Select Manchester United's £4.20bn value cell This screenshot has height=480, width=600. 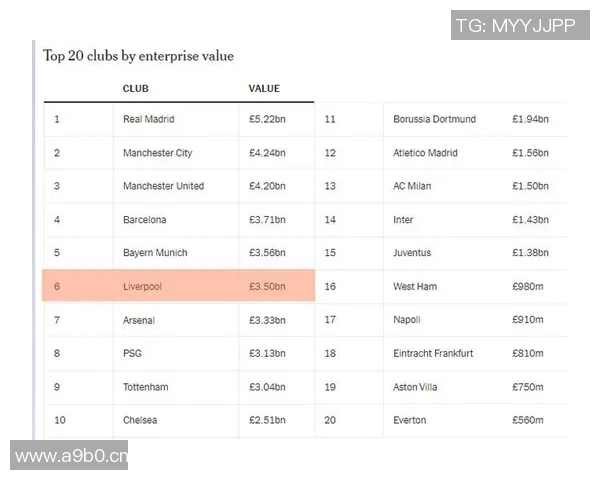267,186
